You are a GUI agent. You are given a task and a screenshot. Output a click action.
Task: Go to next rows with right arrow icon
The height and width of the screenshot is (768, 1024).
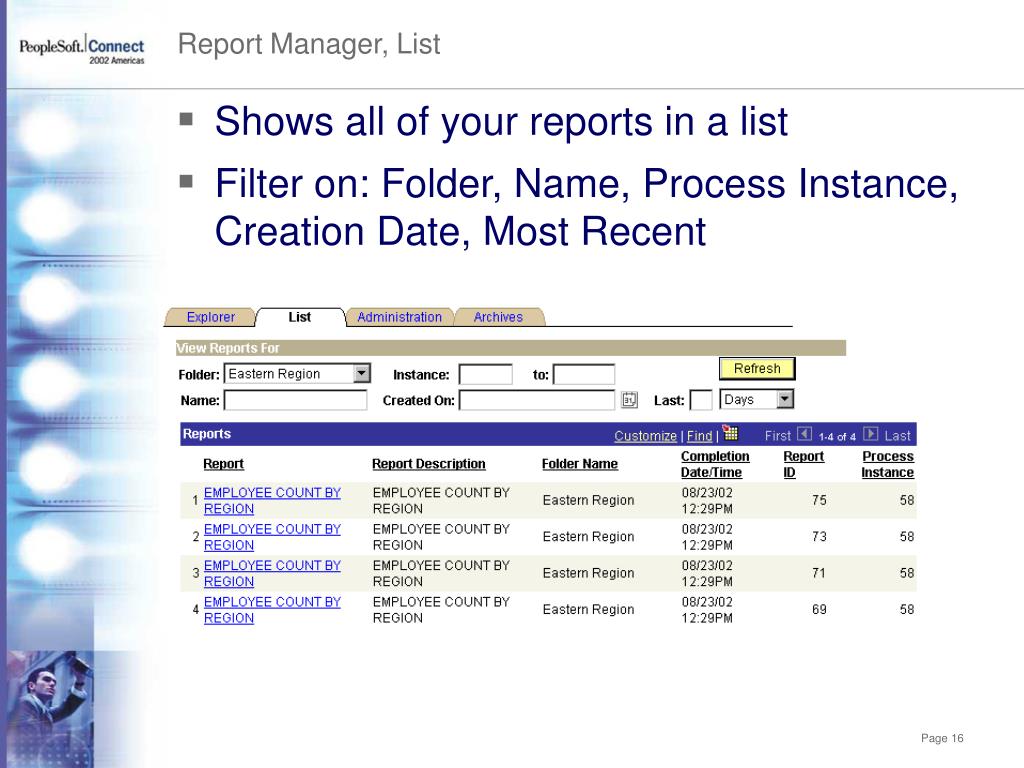click(871, 434)
